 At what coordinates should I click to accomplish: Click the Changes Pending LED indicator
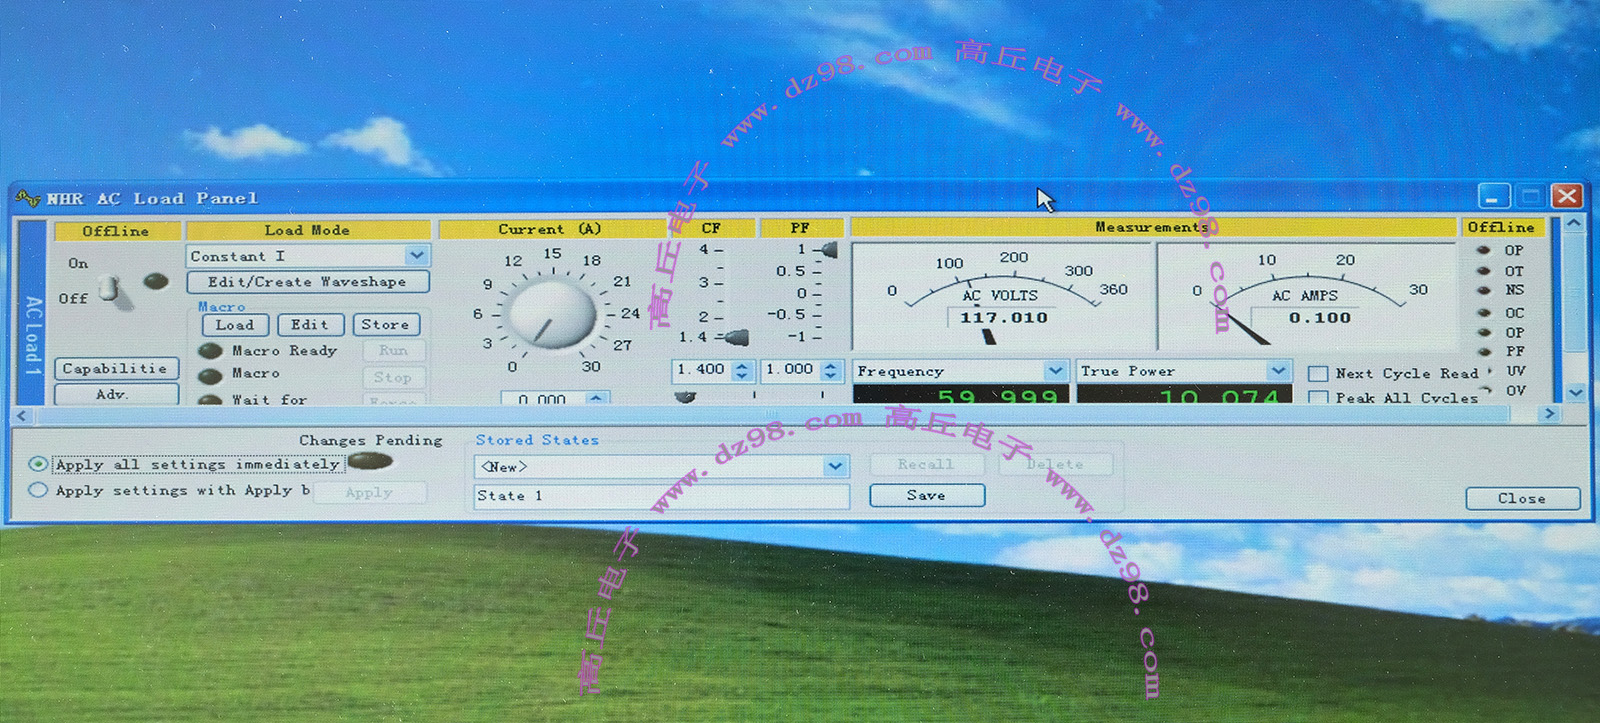tap(370, 461)
